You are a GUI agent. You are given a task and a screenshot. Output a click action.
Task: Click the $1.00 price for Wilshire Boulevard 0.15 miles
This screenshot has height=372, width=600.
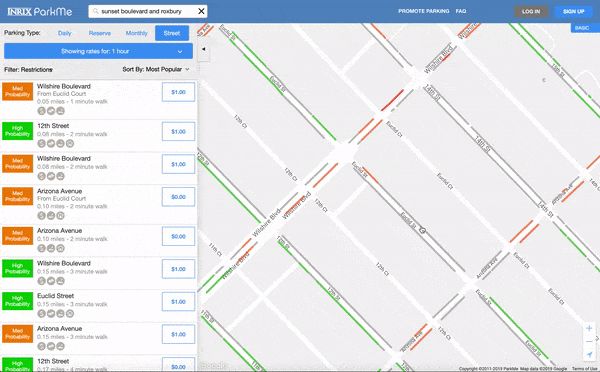178,269
